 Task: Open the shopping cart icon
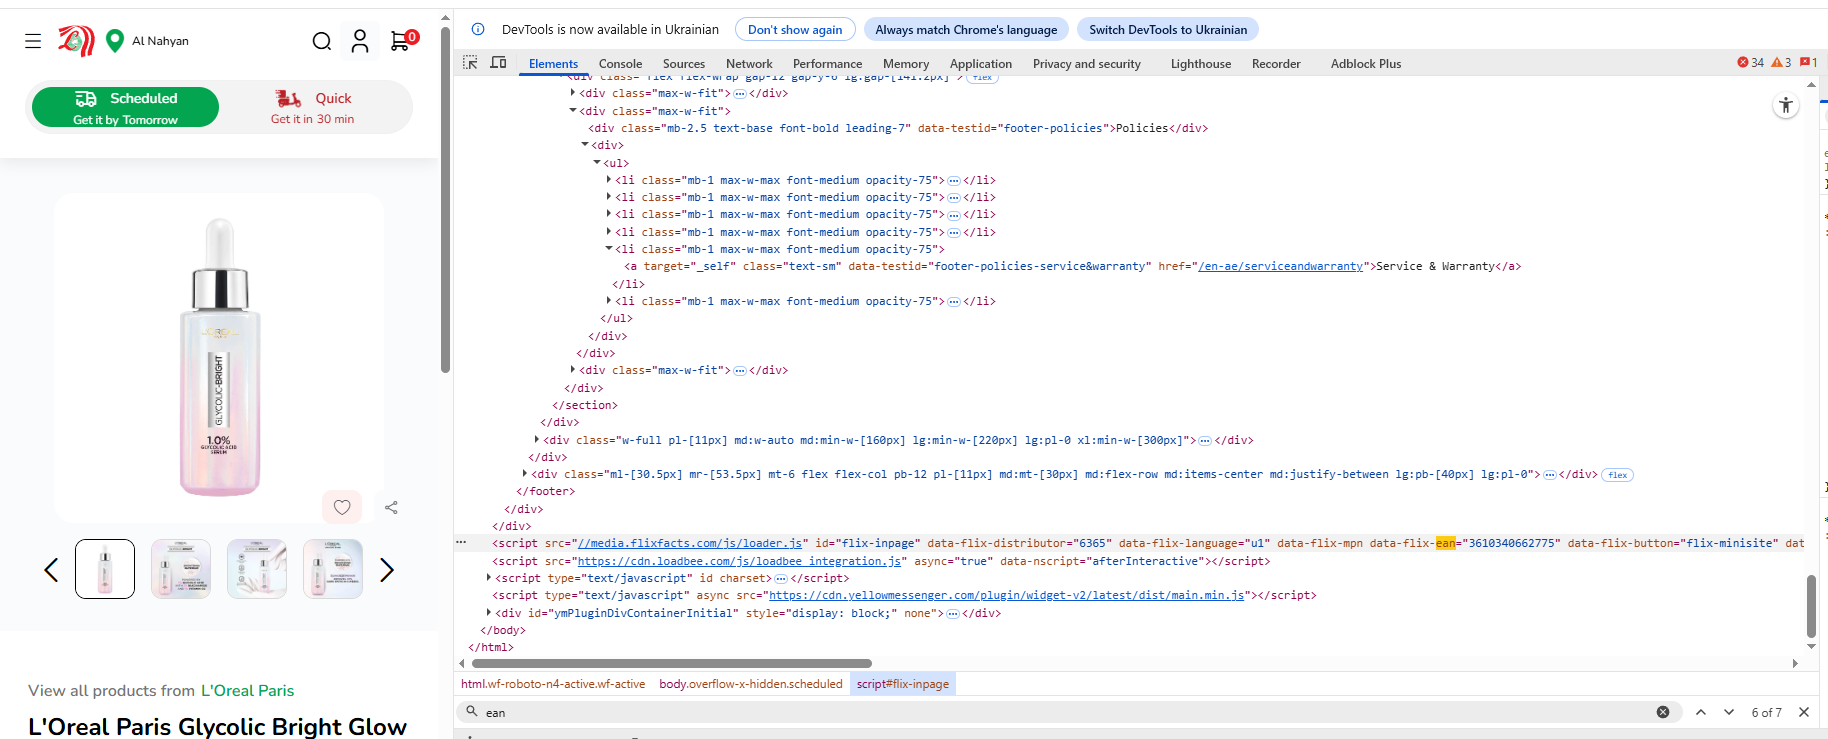[x=401, y=40]
